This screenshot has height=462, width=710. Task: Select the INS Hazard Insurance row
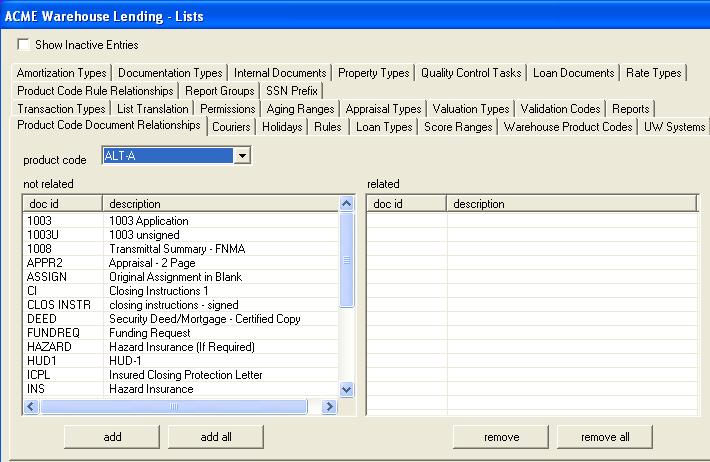pyautogui.click(x=181, y=389)
